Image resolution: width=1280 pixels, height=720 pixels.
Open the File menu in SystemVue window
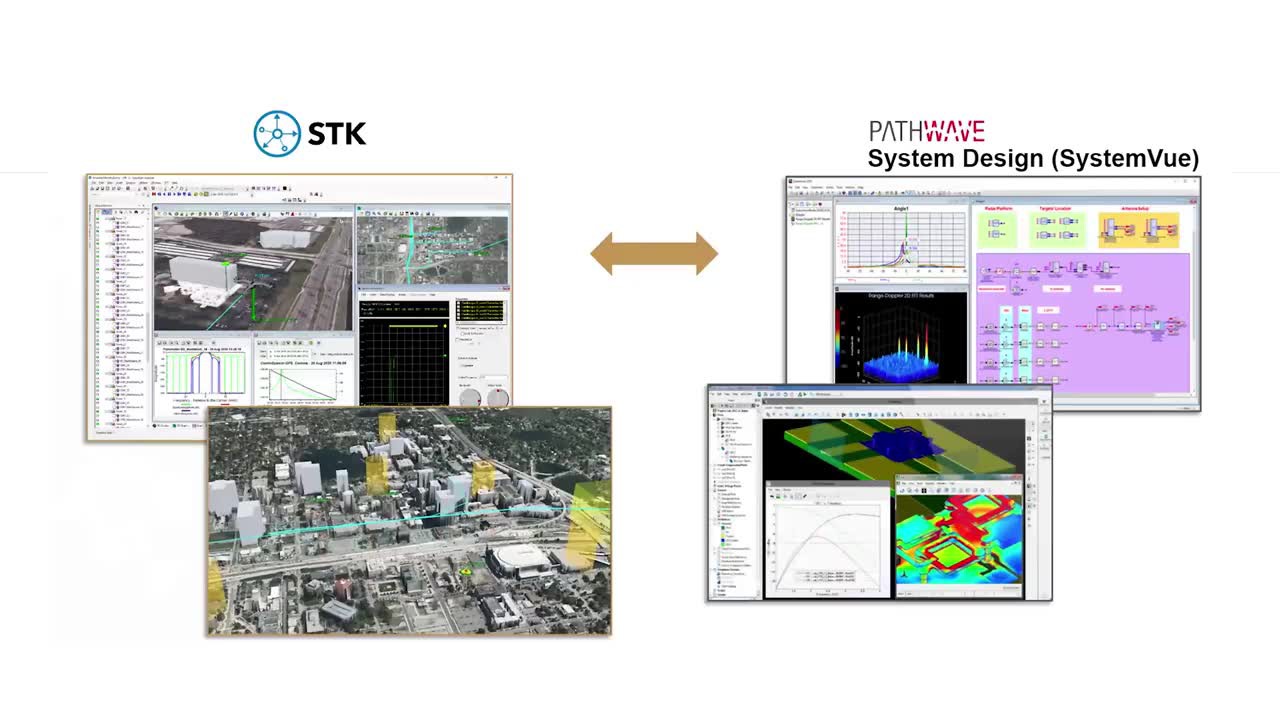791,188
